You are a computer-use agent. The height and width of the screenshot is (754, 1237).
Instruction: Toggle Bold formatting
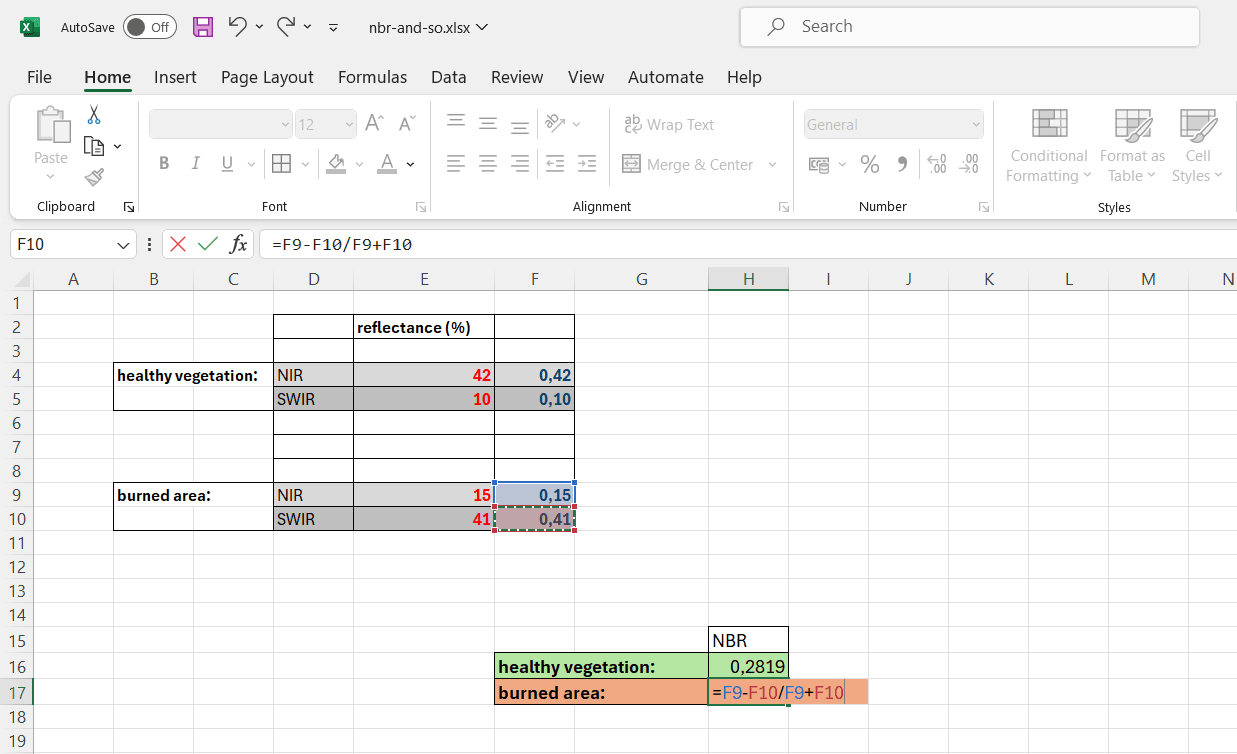point(164,164)
